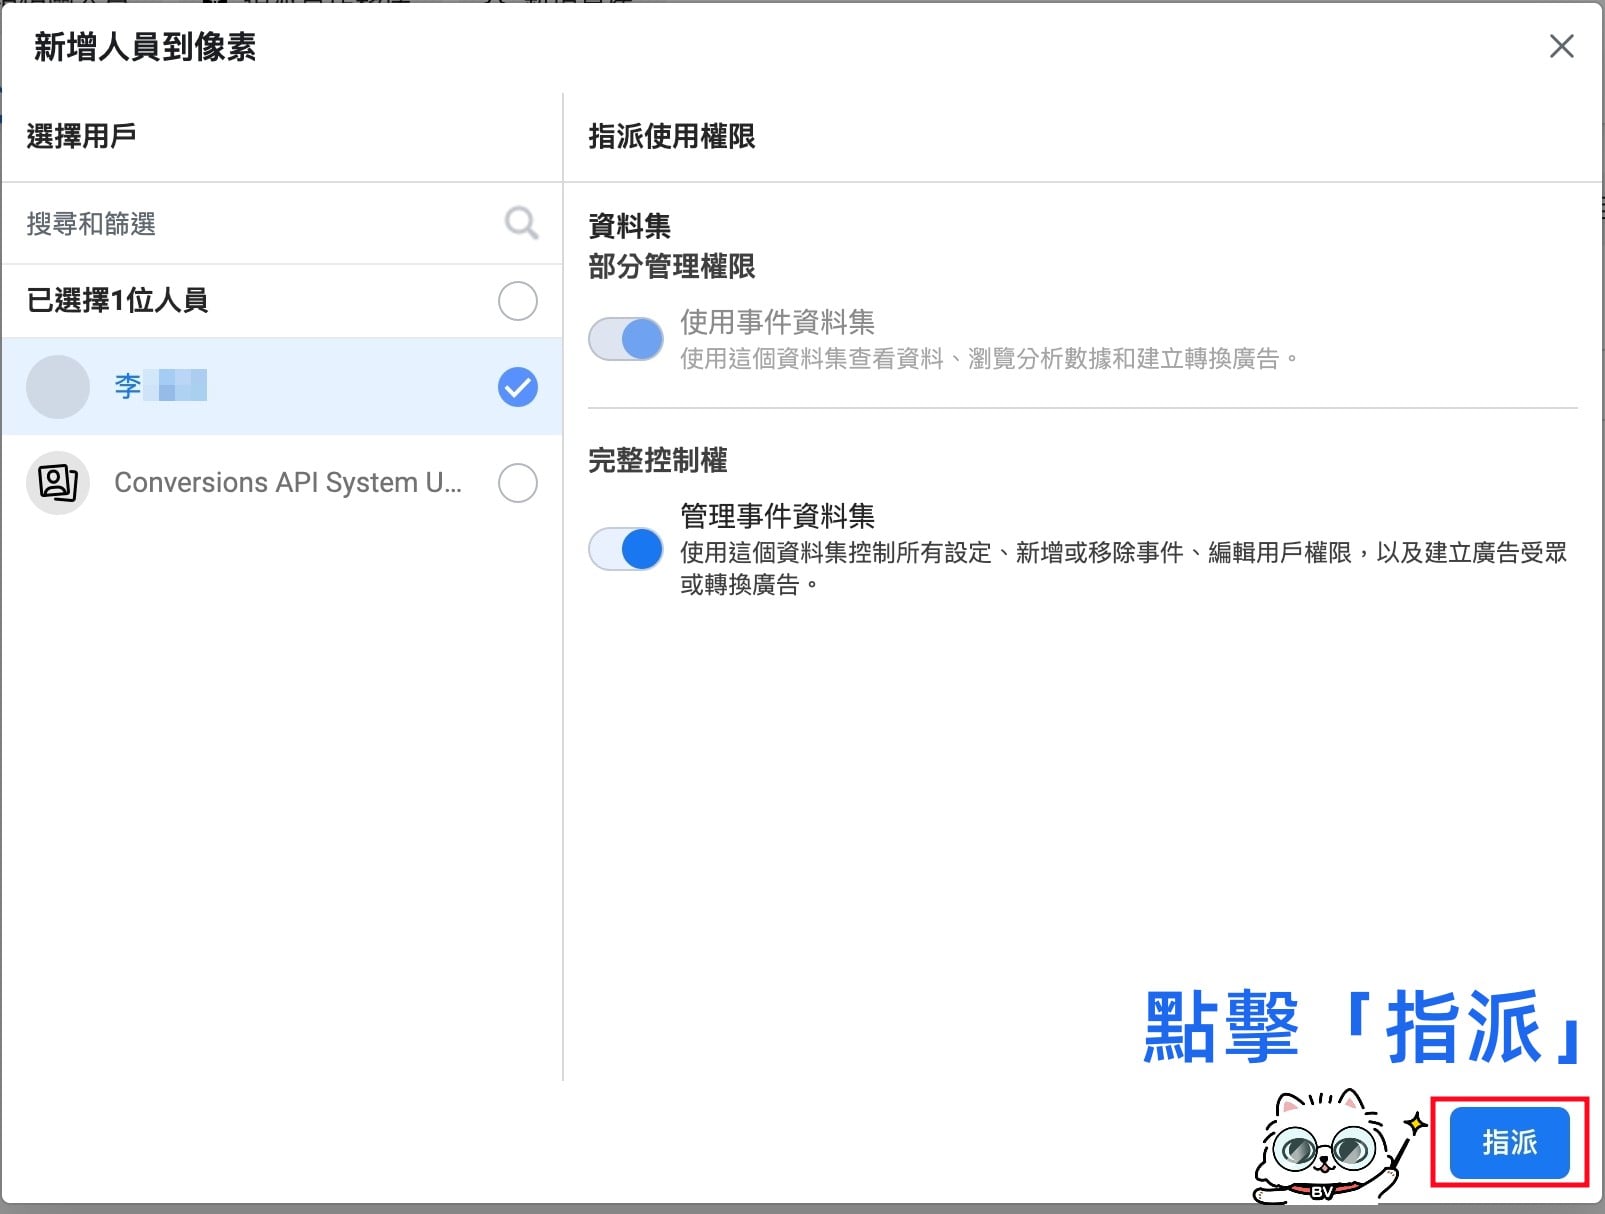This screenshot has width=1605, height=1214.
Task: Select the Conversions API System User radio
Action: point(518,483)
